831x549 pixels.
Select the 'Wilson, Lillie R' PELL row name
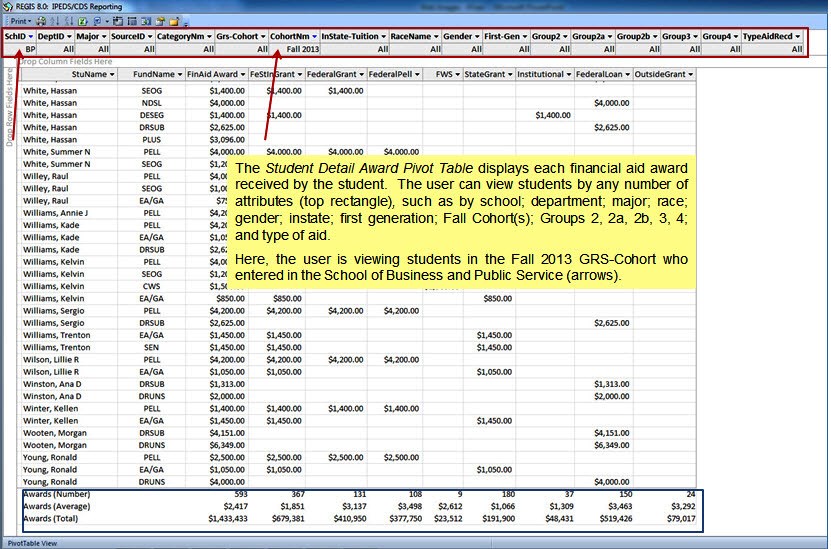(51, 359)
